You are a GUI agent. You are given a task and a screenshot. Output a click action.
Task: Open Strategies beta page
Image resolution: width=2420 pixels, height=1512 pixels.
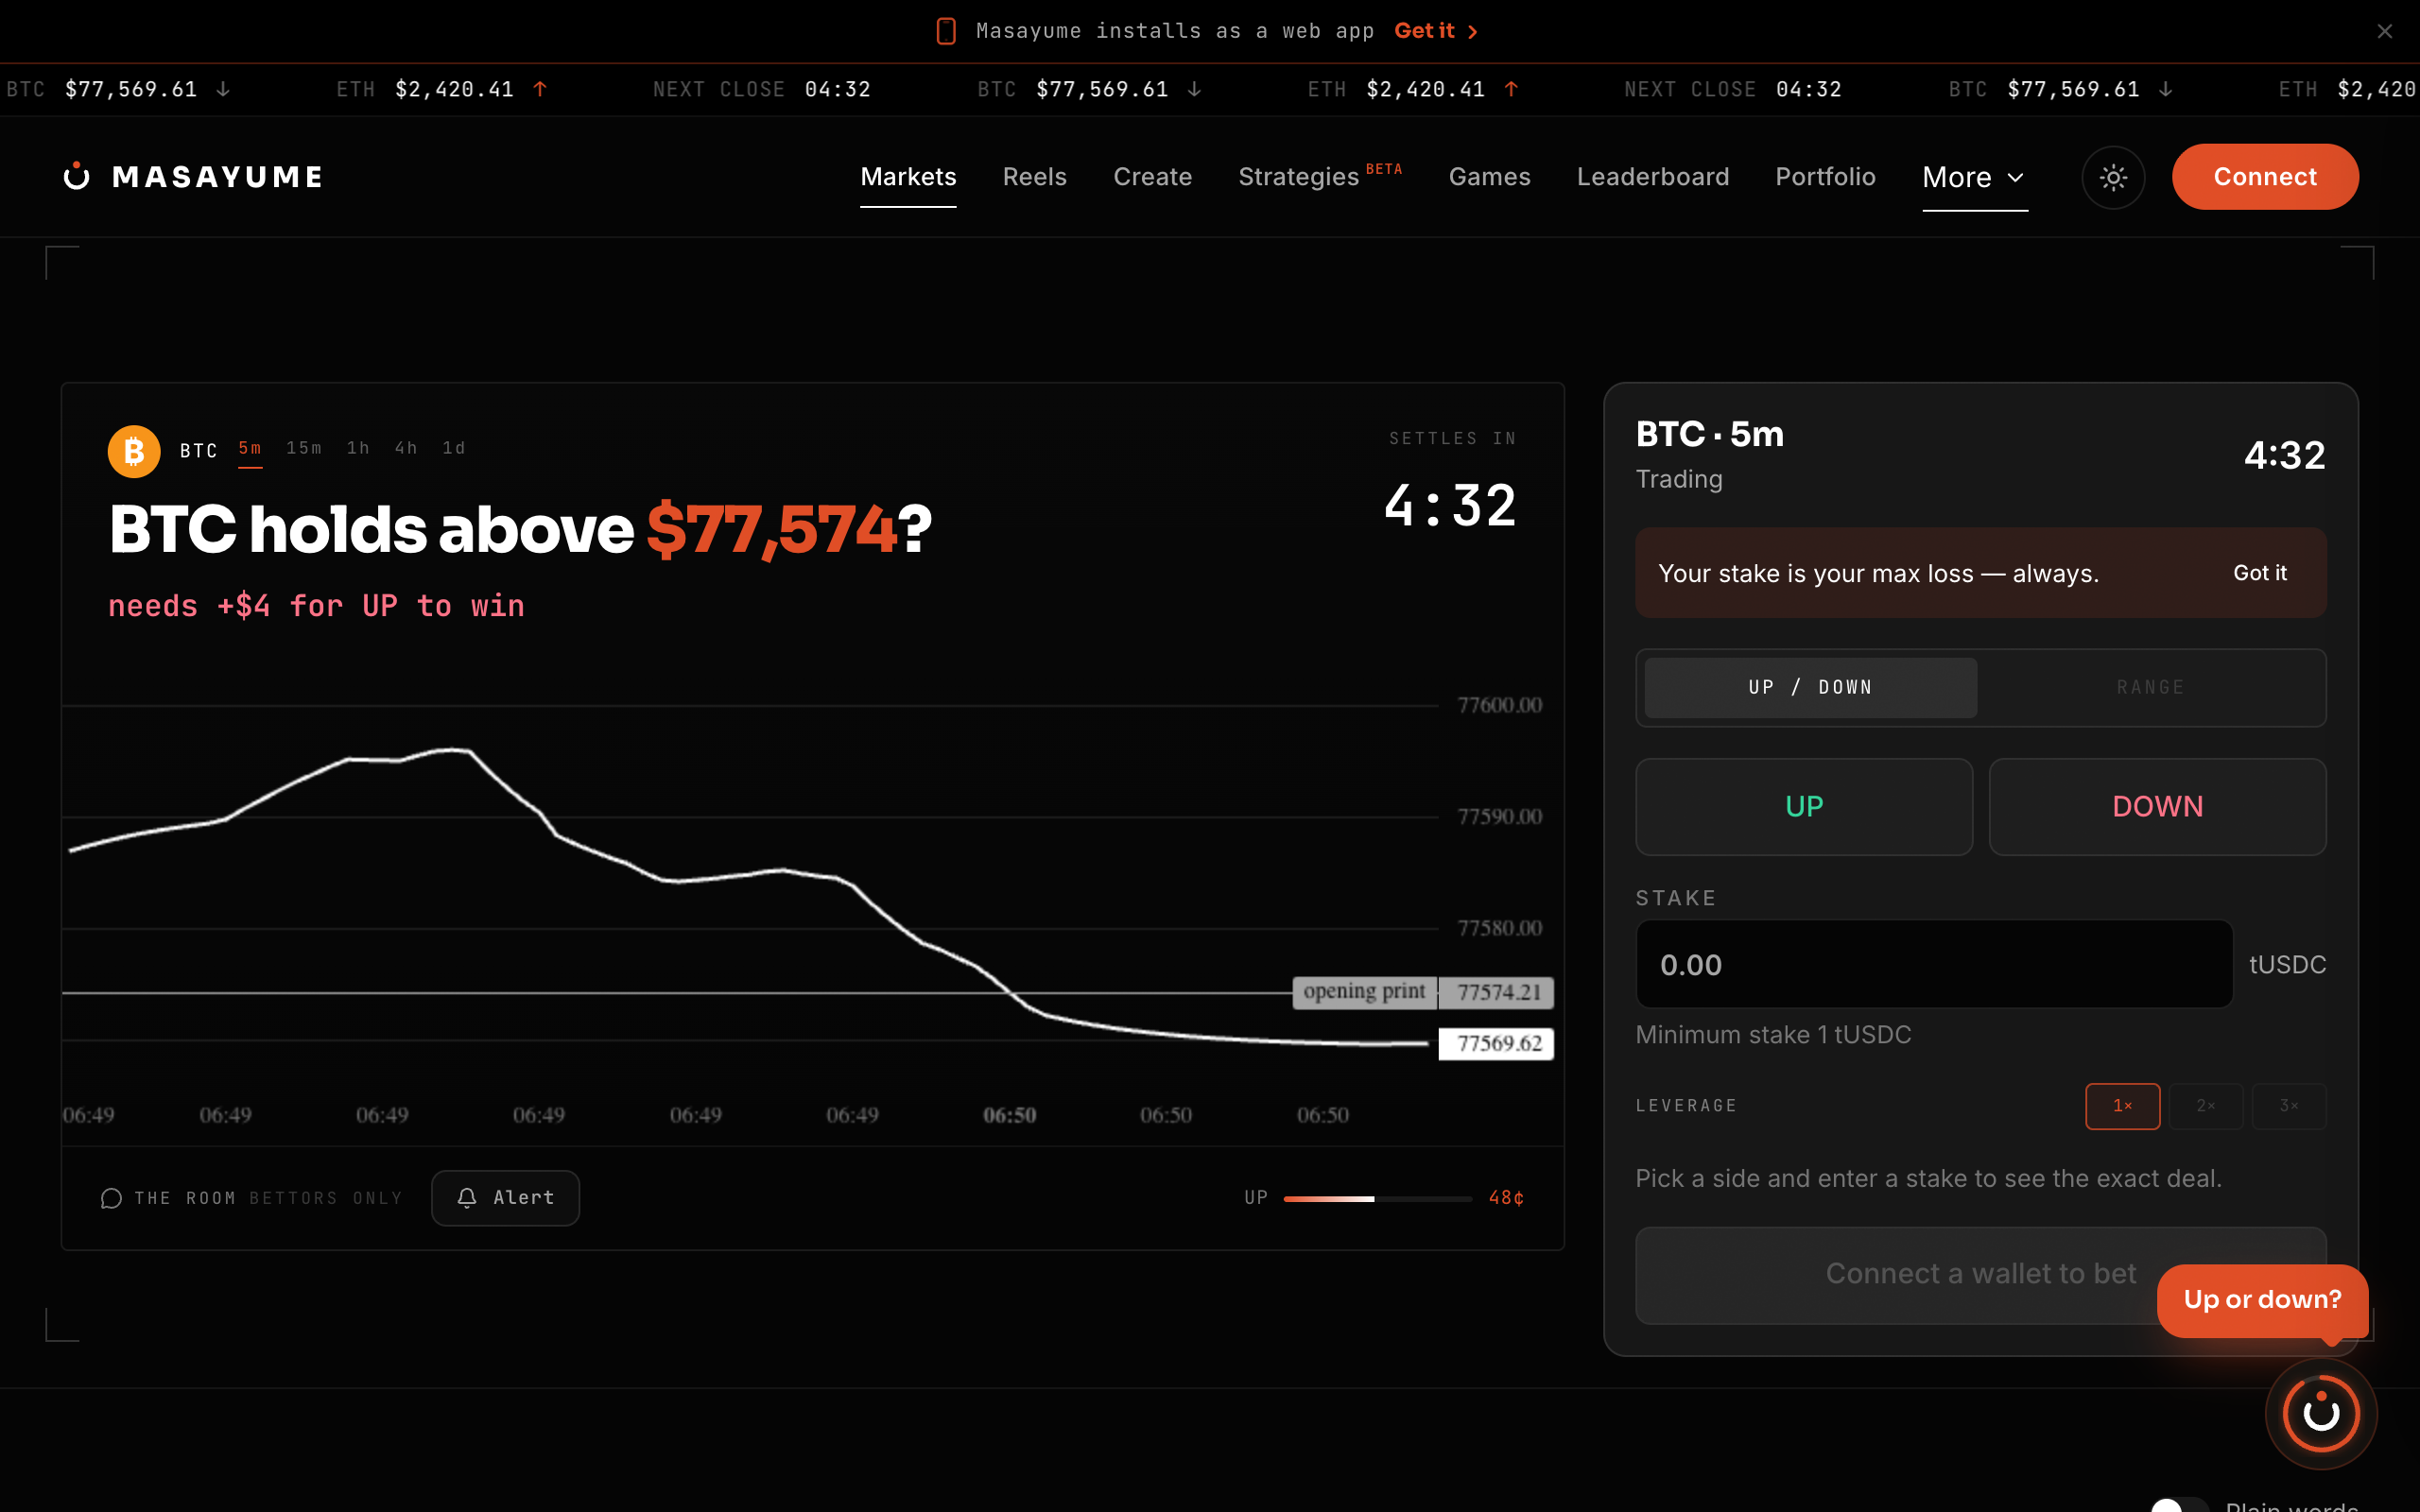coord(1320,176)
